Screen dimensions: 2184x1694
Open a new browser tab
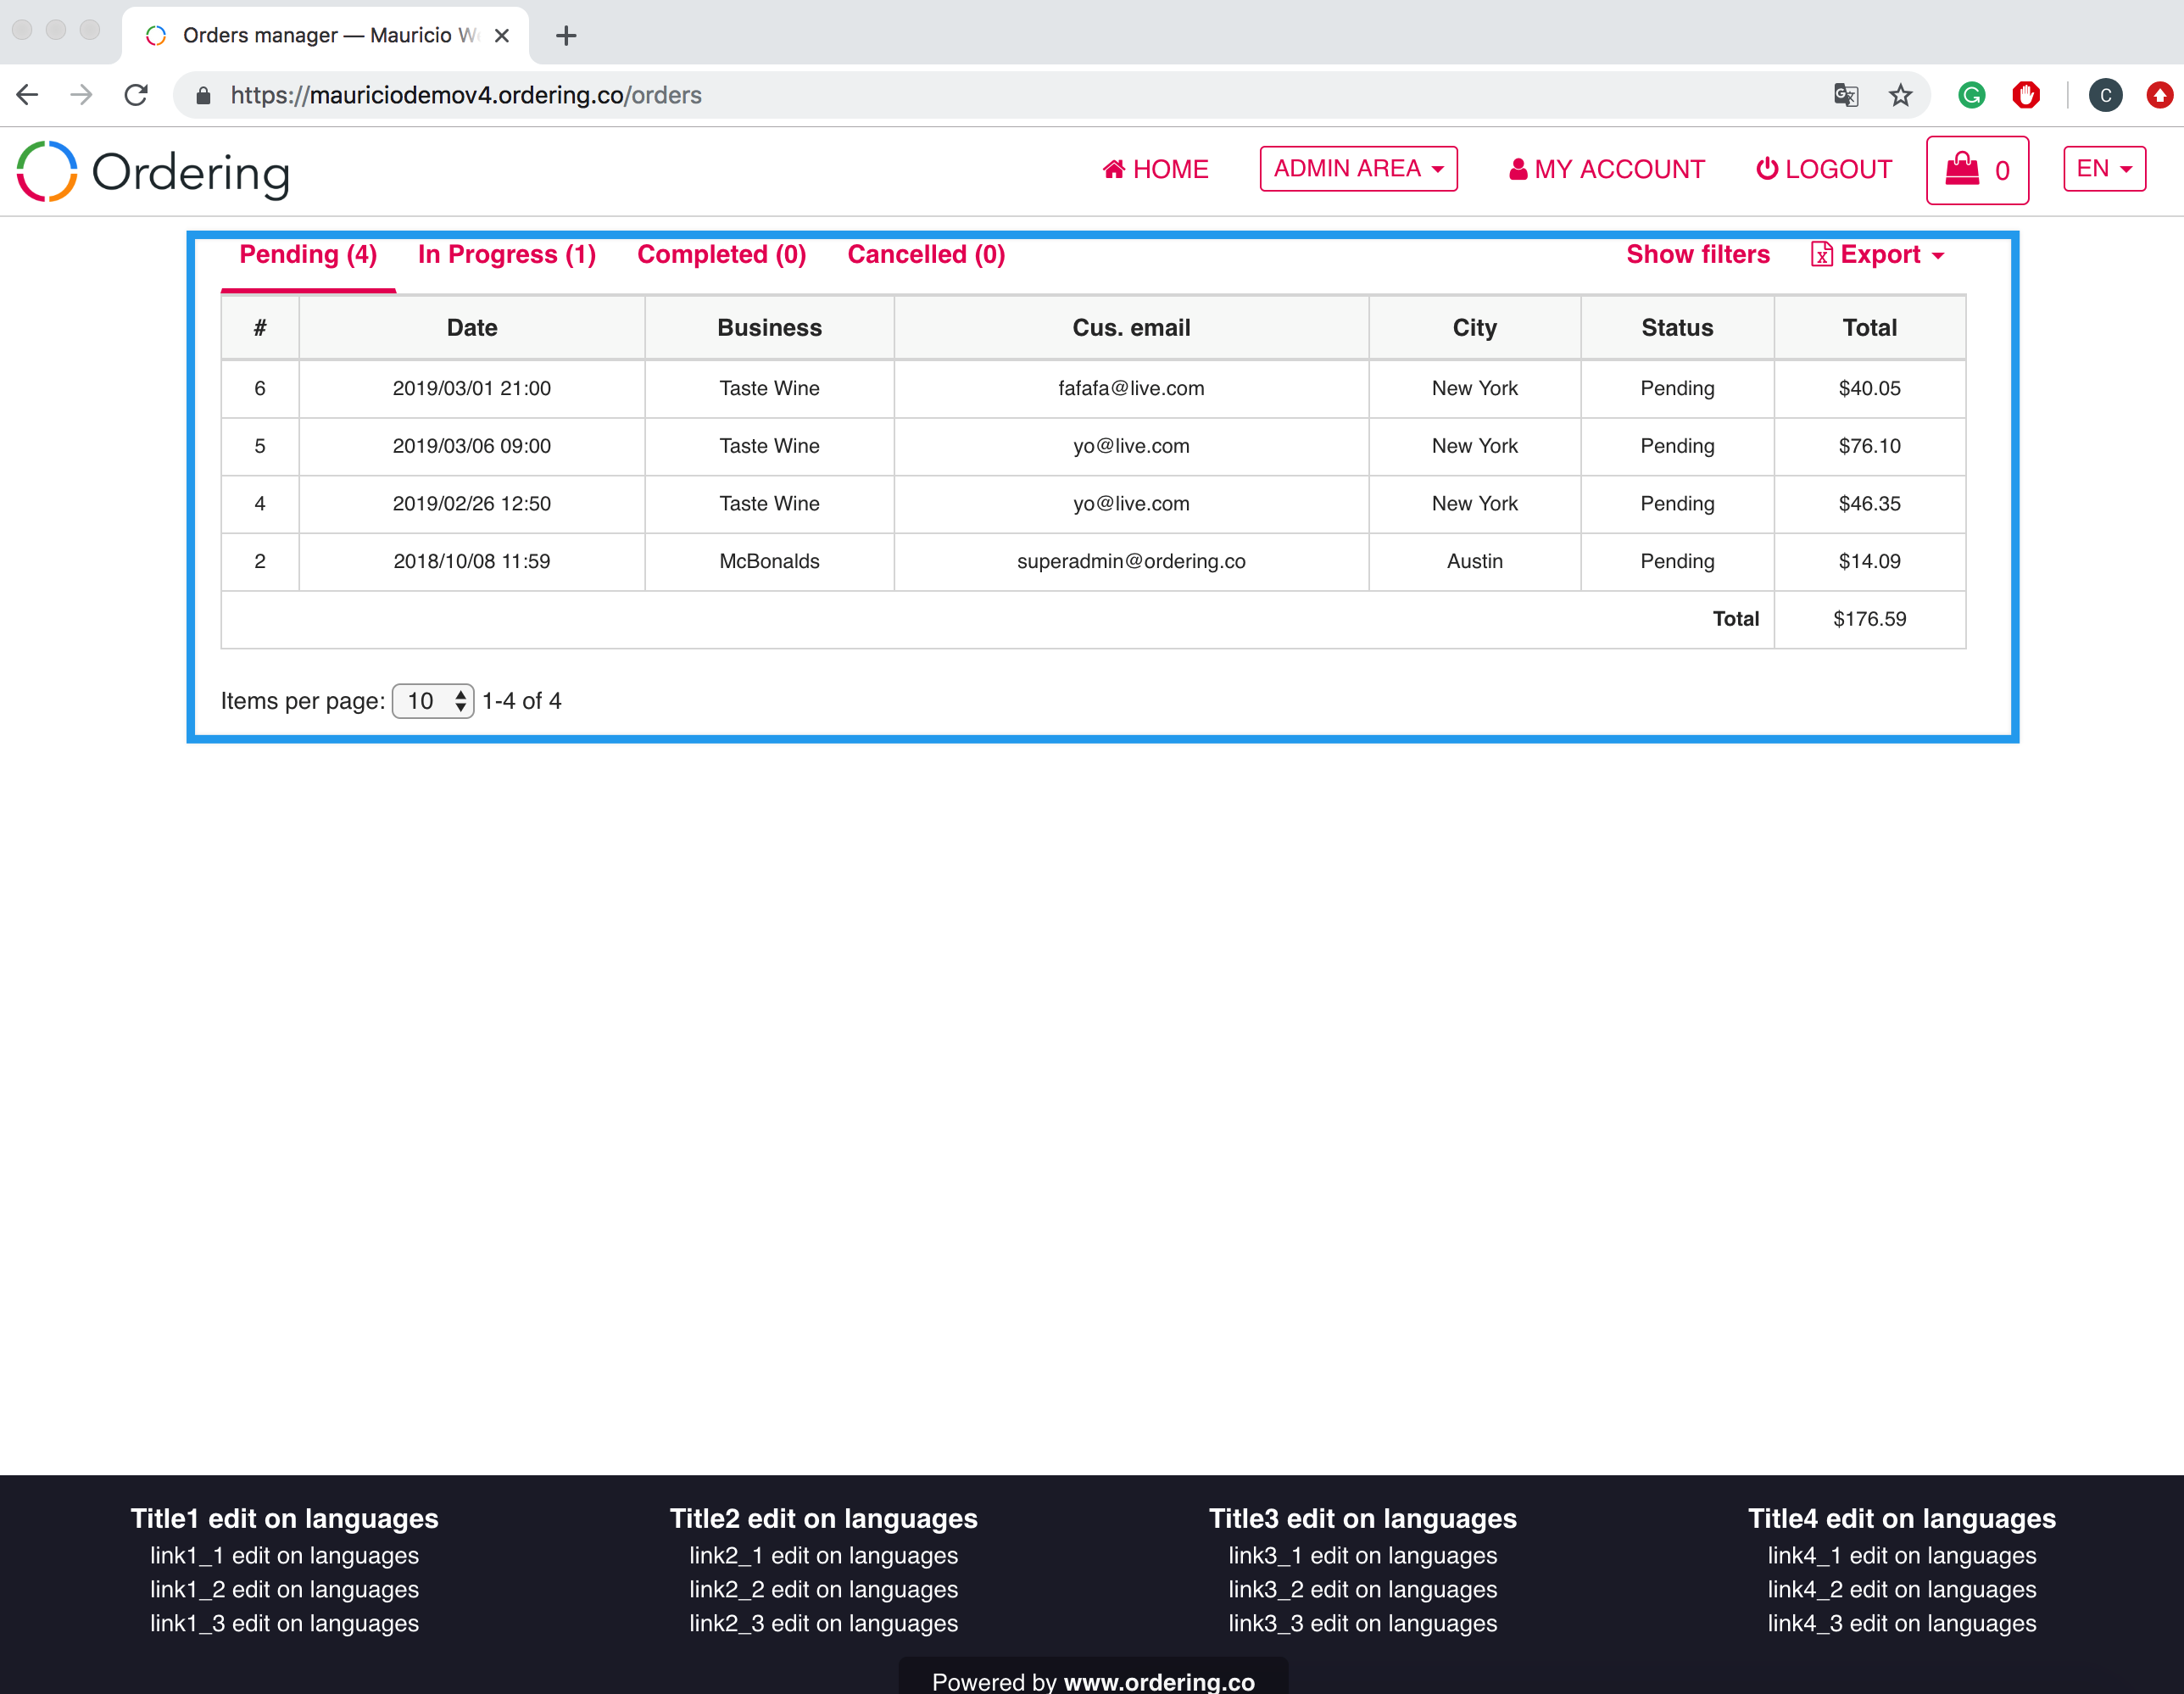tap(566, 36)
